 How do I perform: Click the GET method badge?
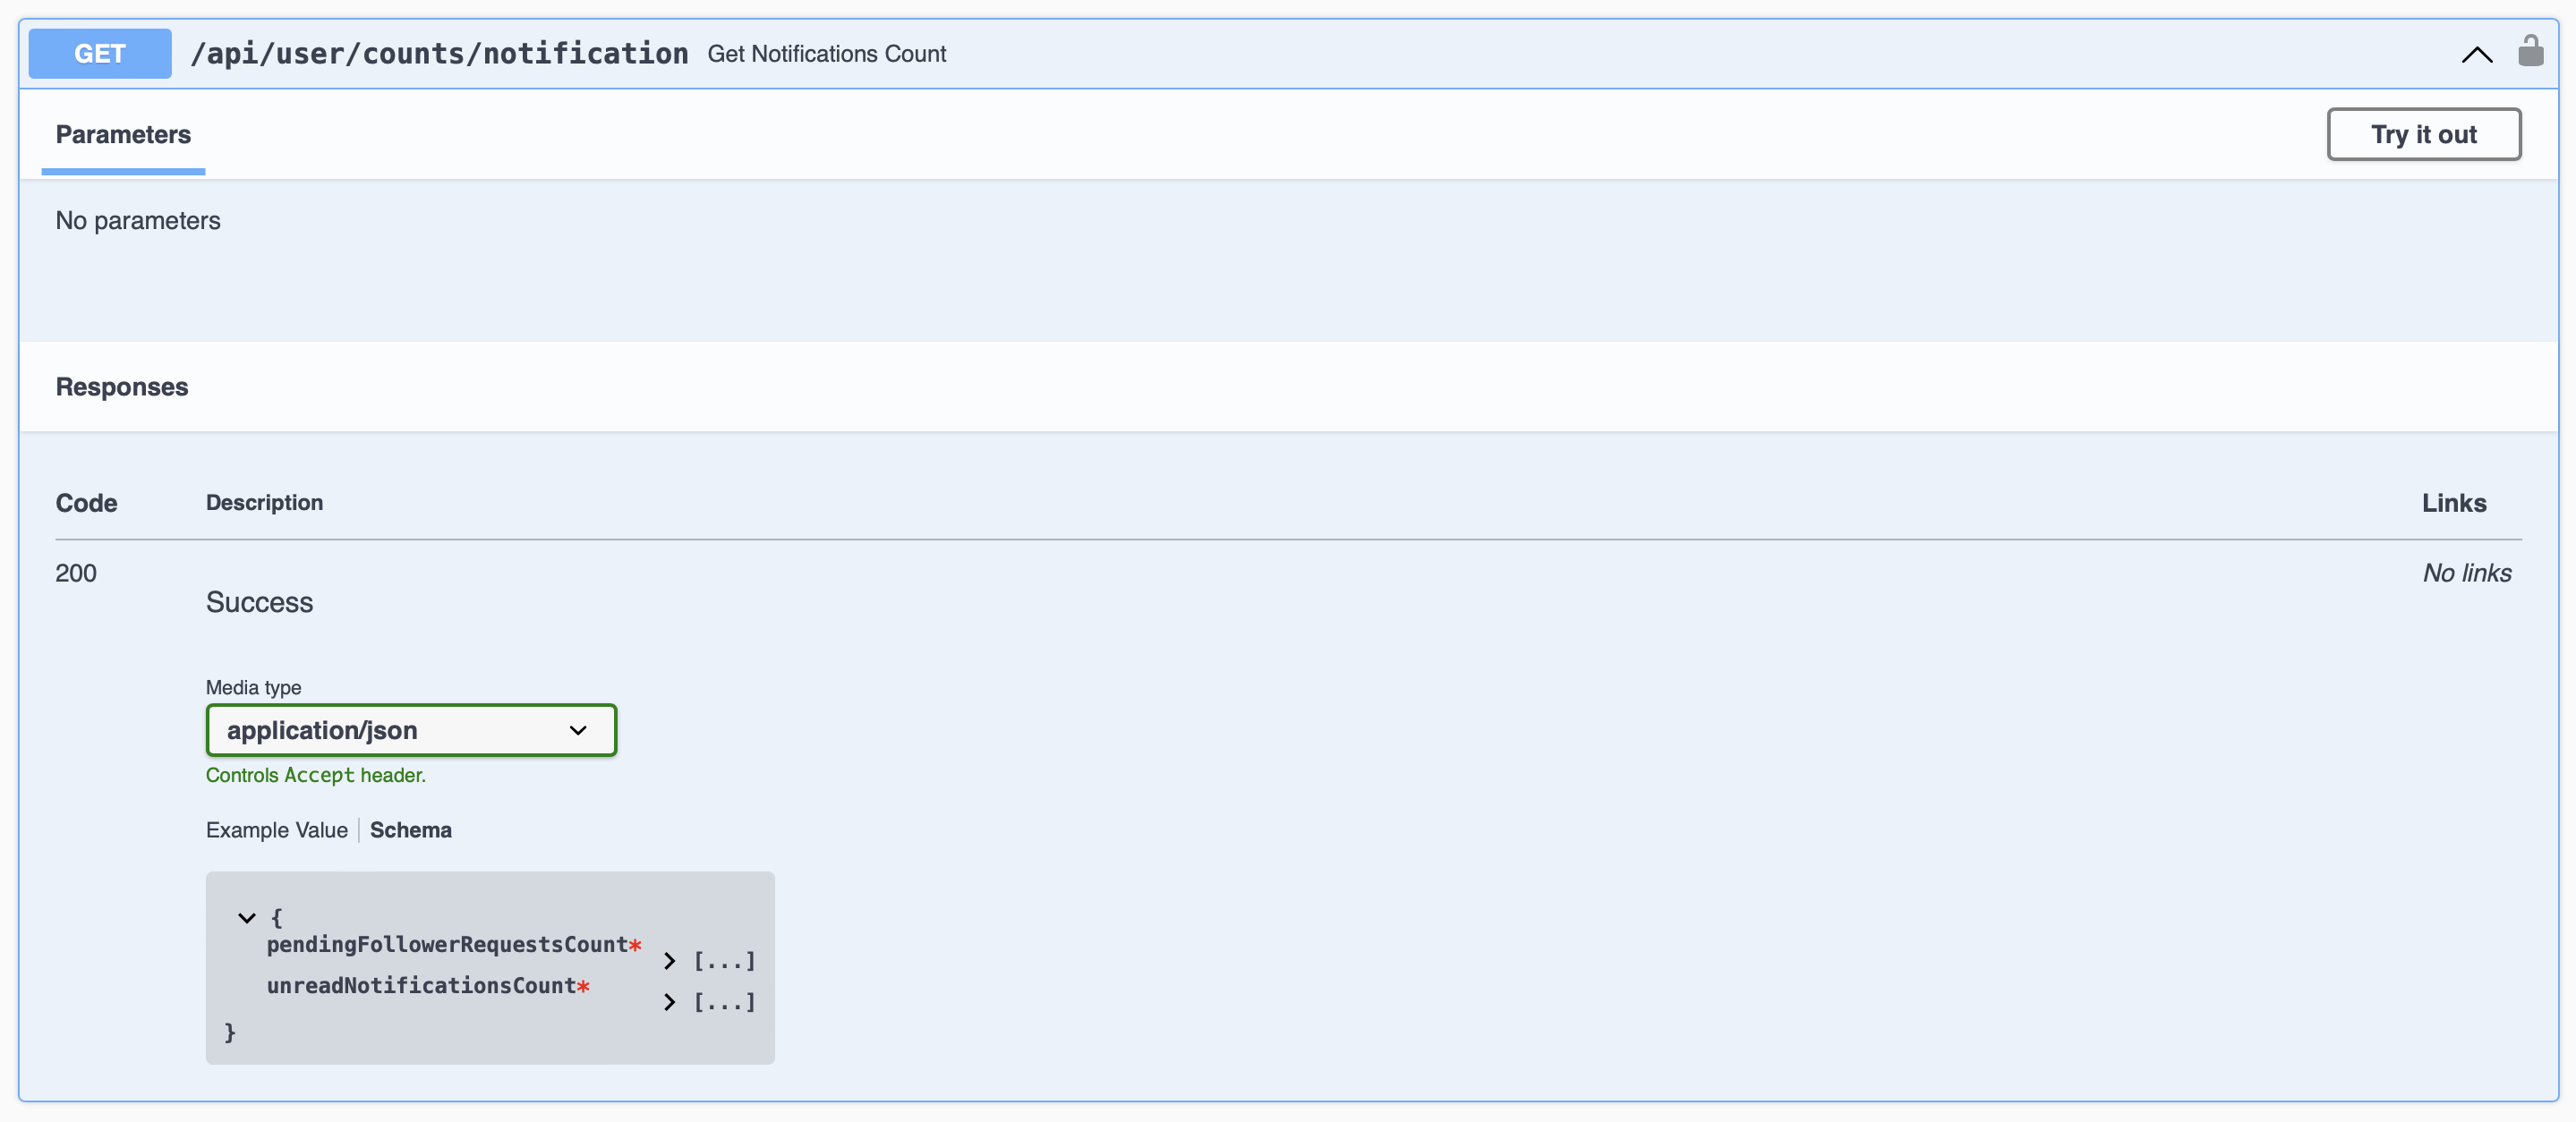point(99,54)
